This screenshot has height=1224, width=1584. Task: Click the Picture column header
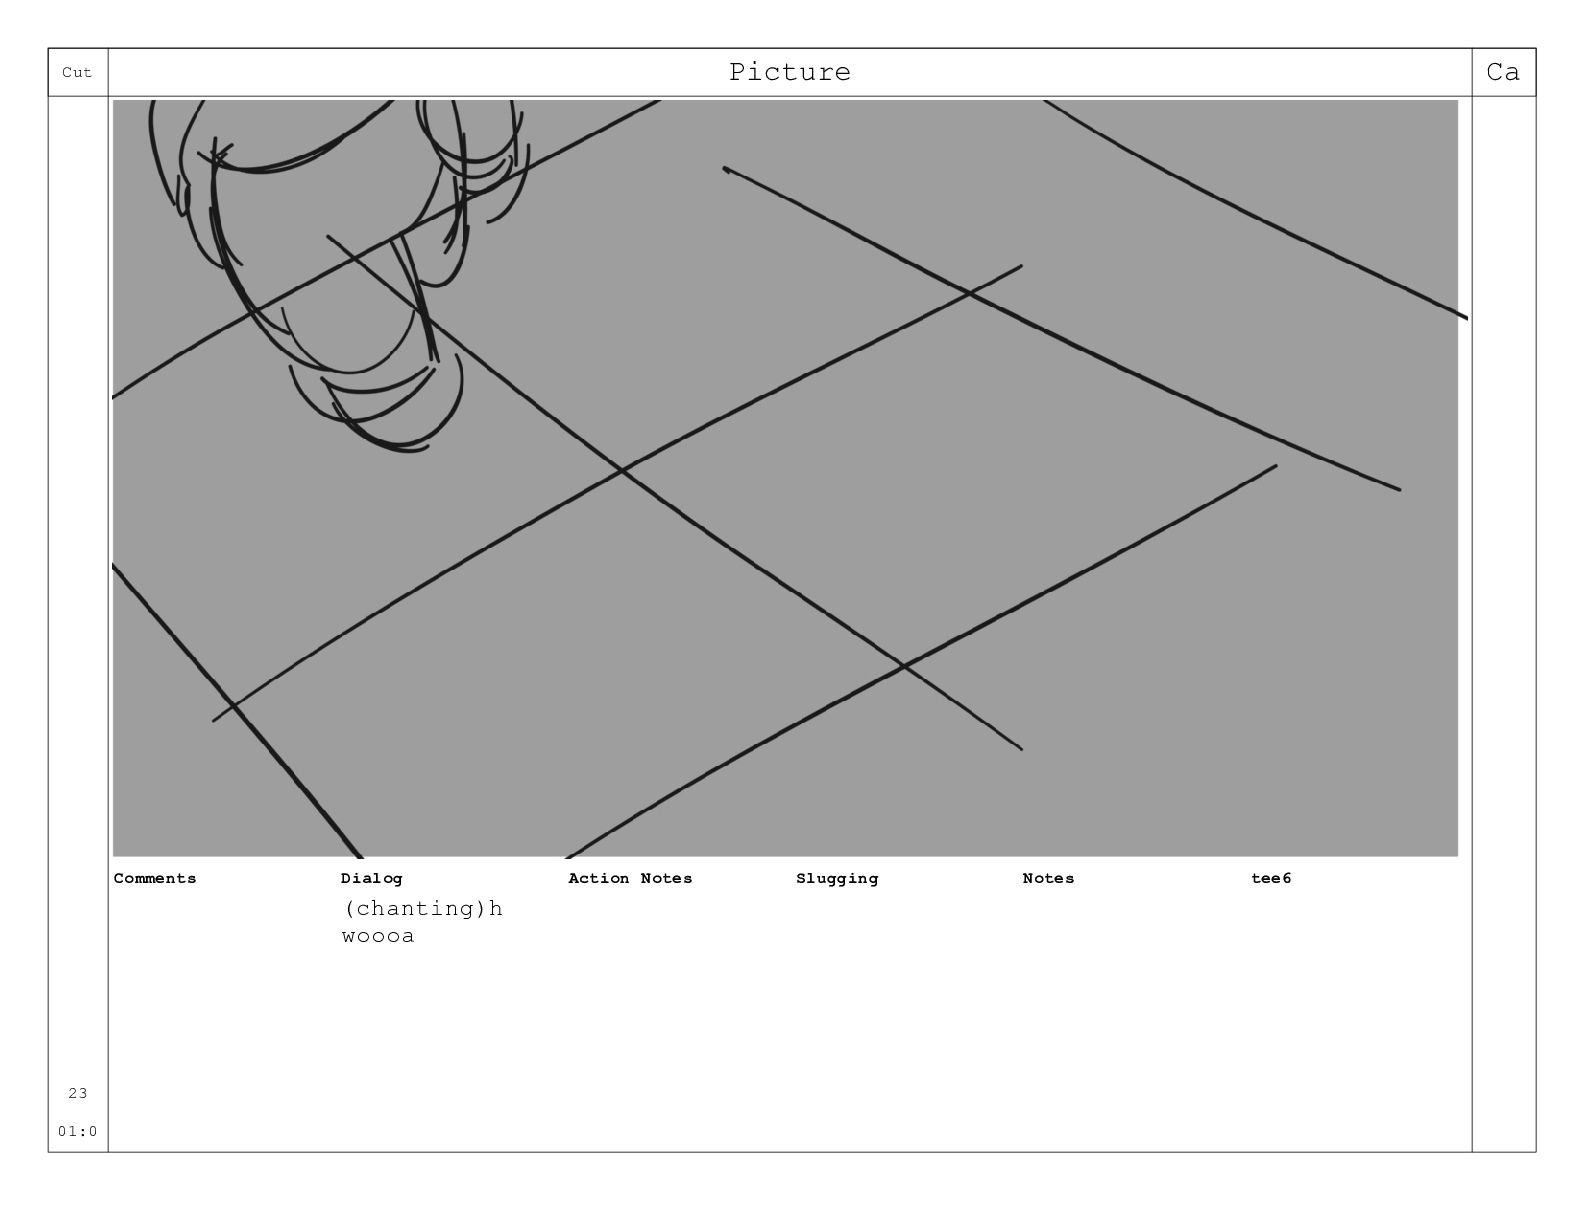click(789, 72)
